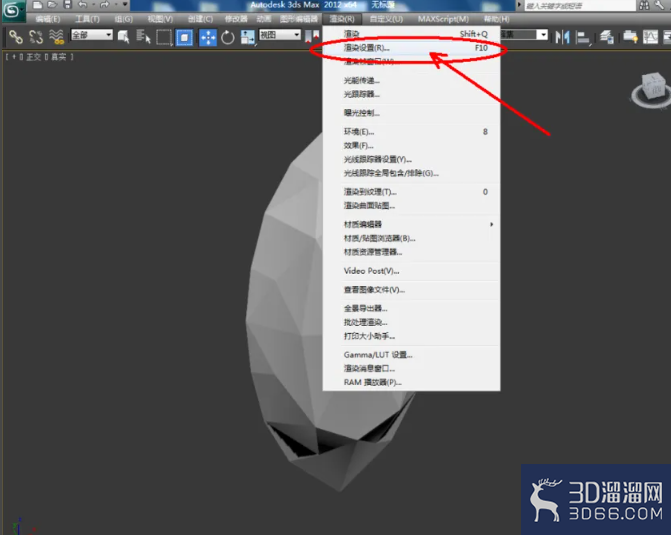Open the 动画 menu

pos(264,19)
